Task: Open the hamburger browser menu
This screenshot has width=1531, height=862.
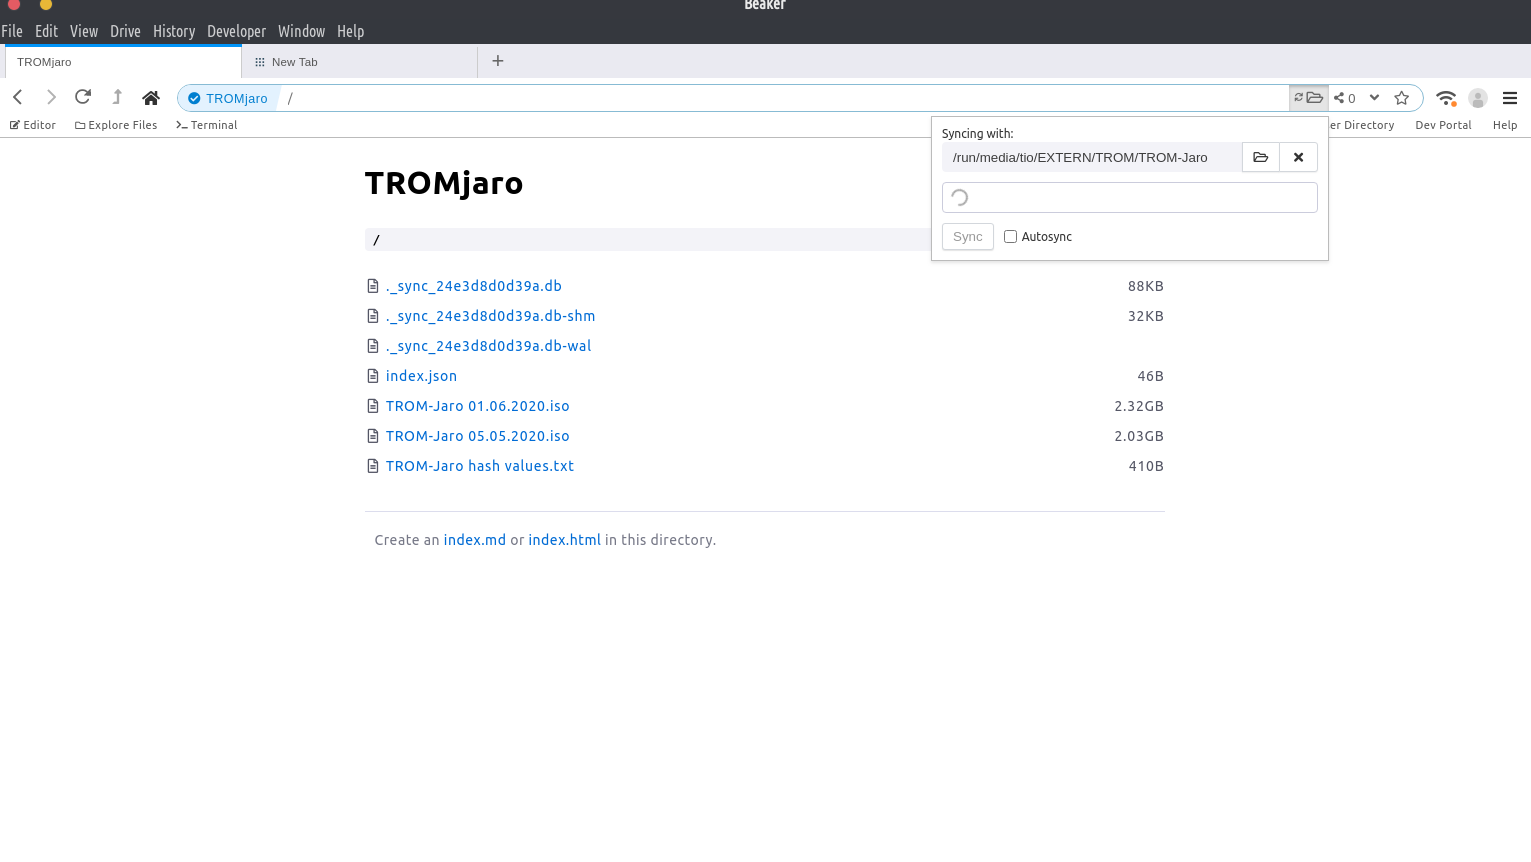Action: point(1510,98)
